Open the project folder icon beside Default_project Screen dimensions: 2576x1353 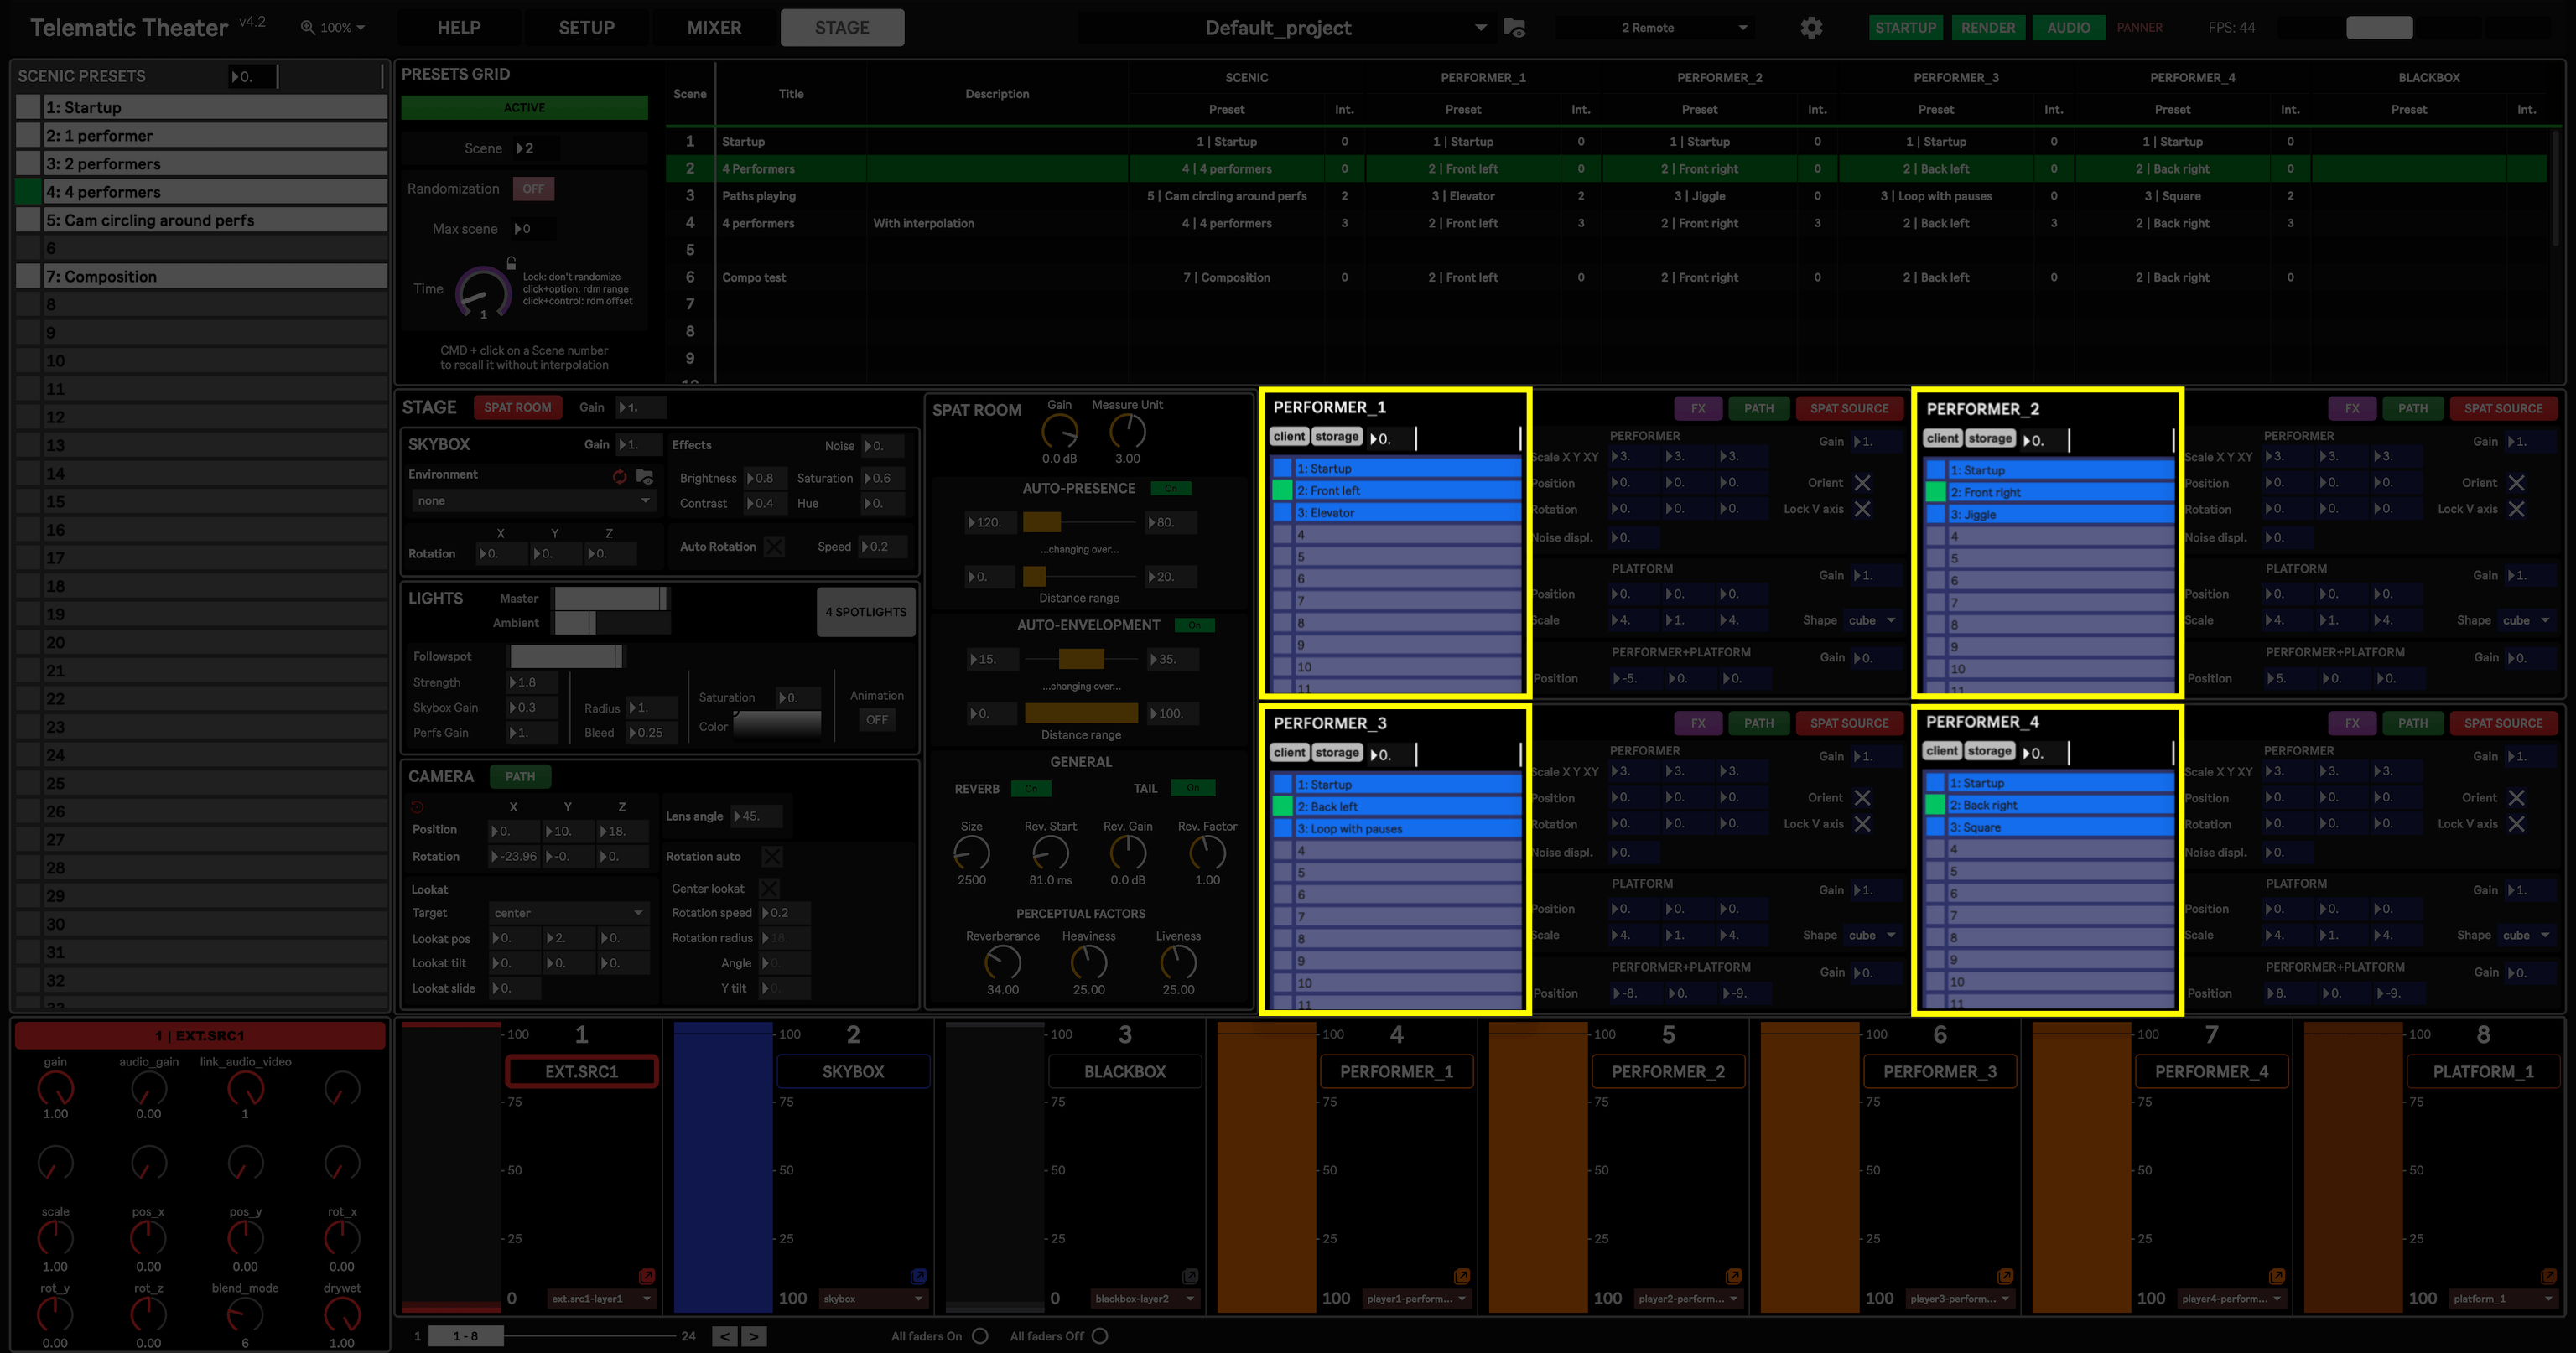tap(1515, 28)
